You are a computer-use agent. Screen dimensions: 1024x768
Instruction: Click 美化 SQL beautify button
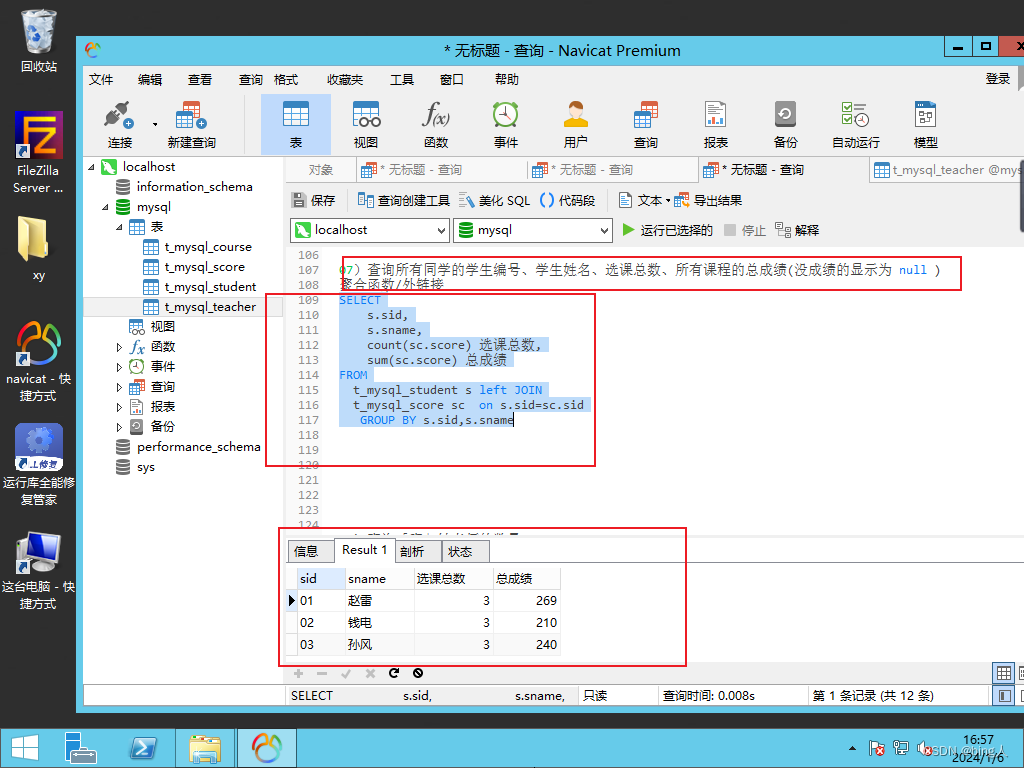[x=494, y=200]
